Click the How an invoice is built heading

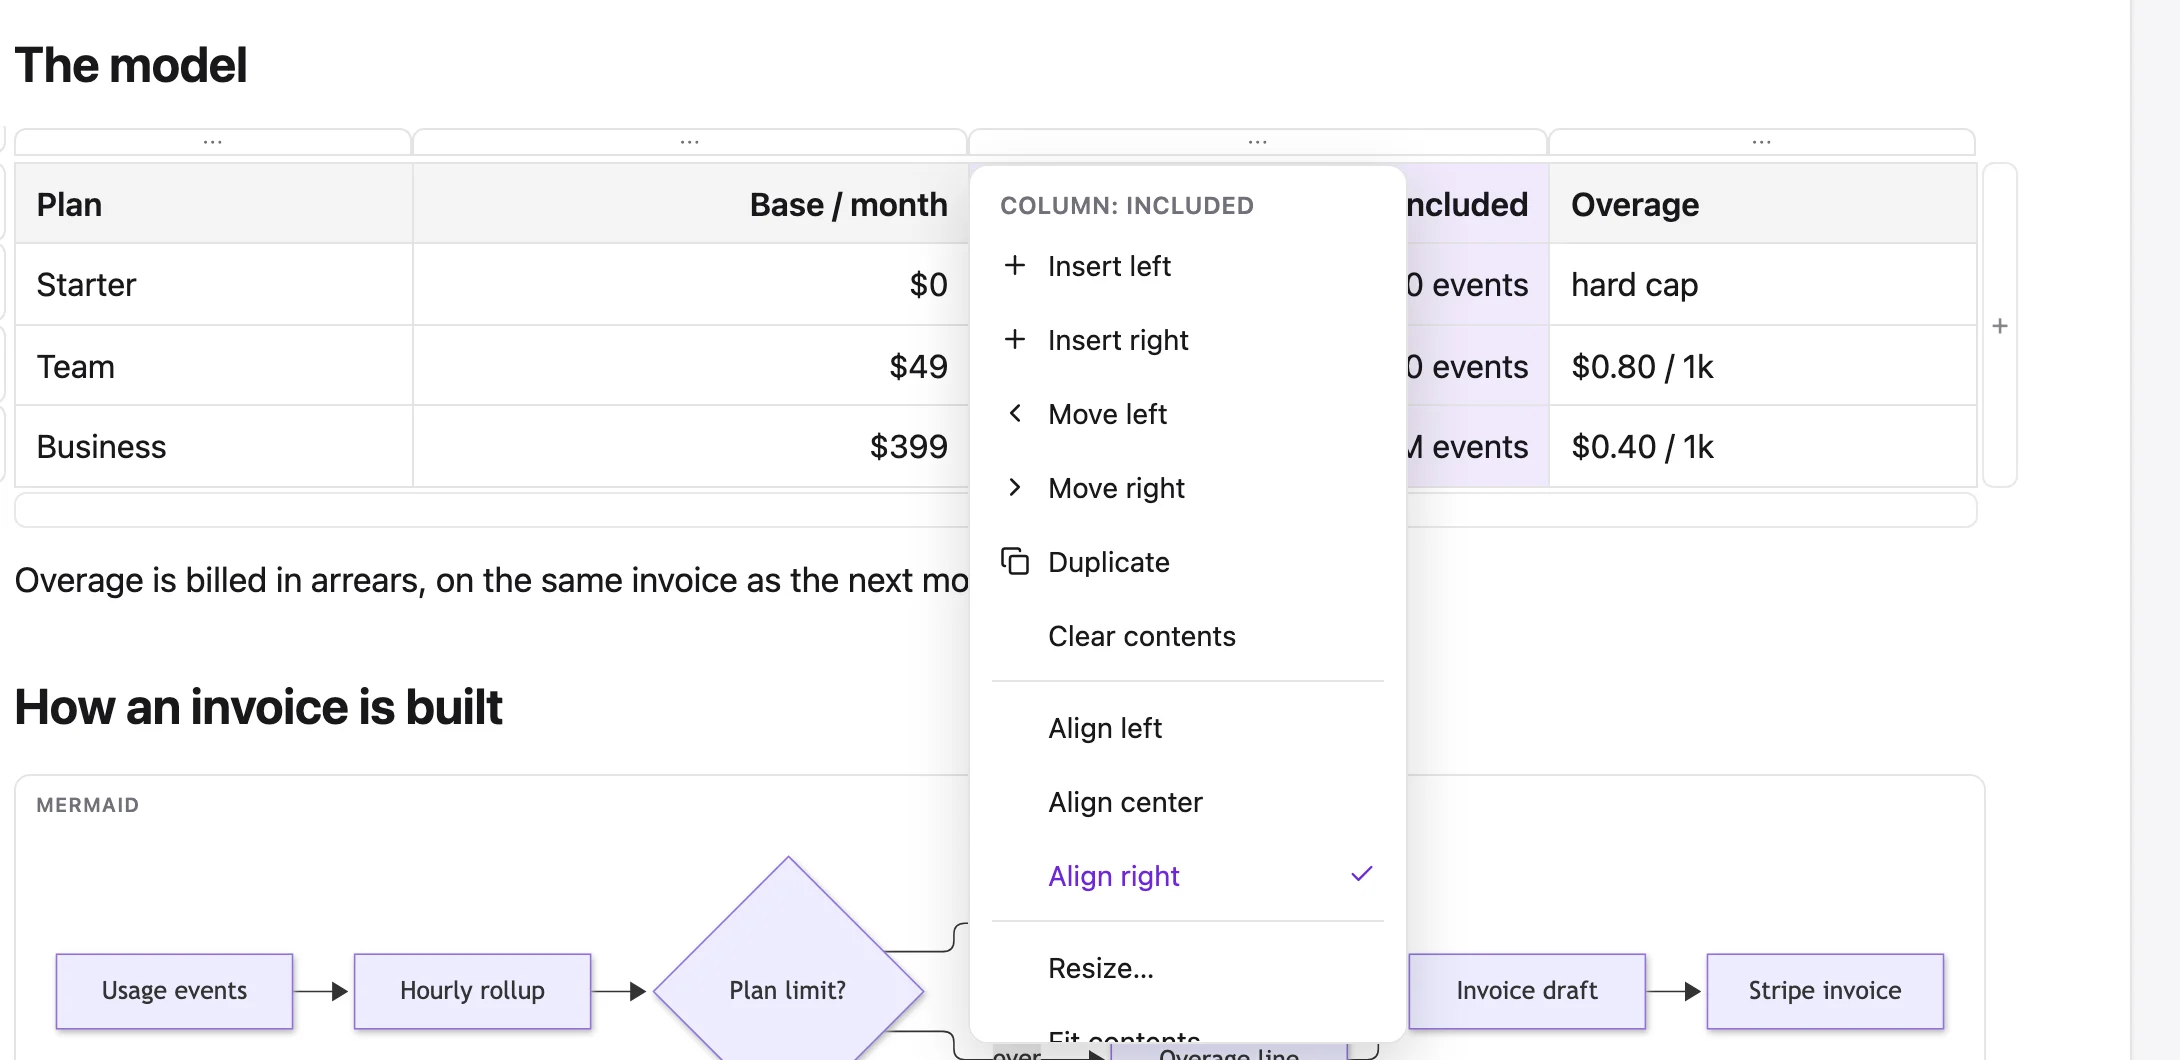pyautogui.click(x=259, y=707)
